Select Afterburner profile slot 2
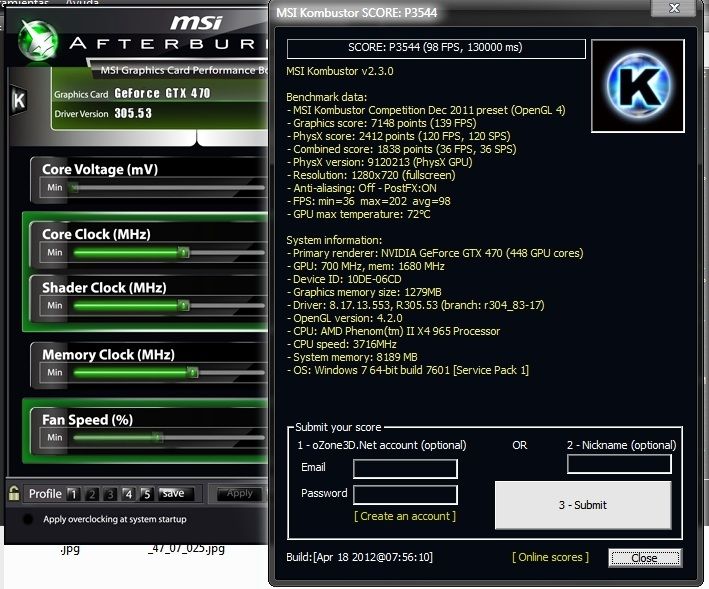 (x=92, y=494)
